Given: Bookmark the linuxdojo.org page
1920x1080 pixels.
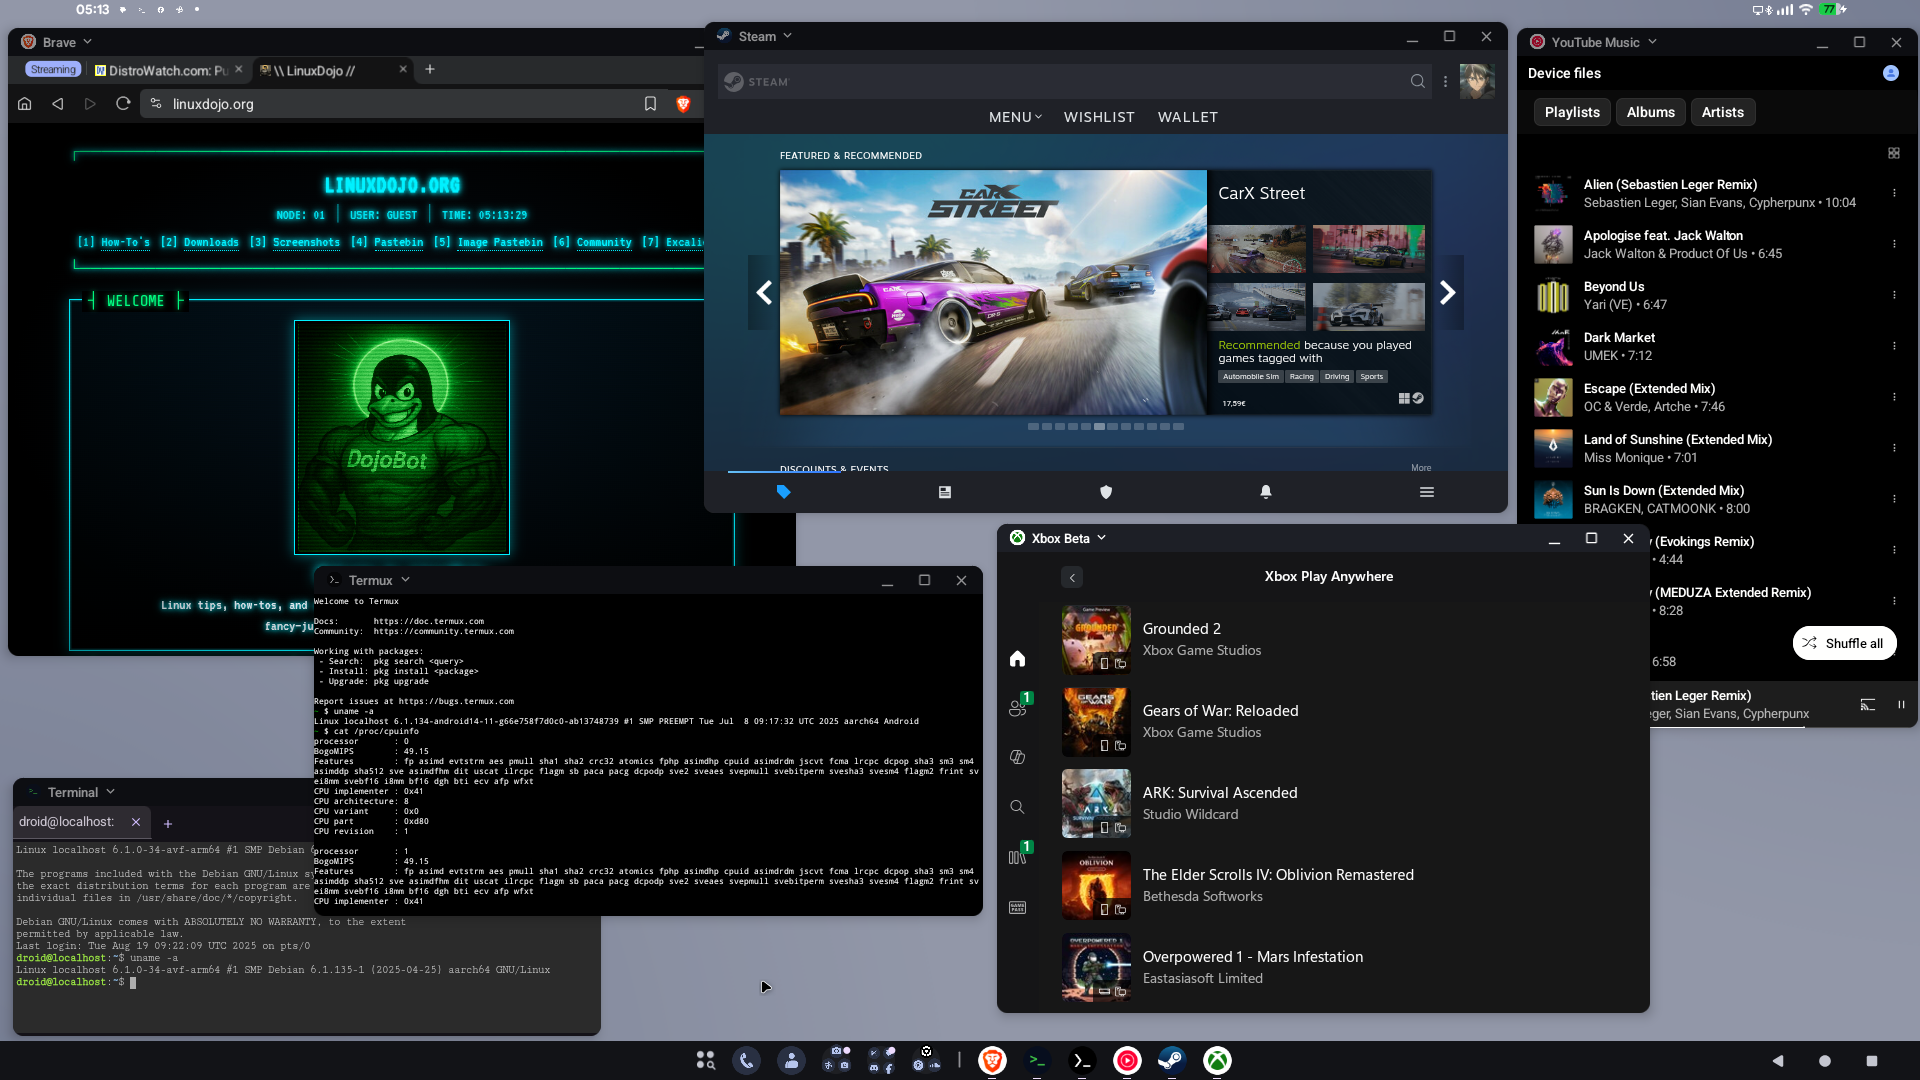Looking at the screenshot, I should tap(650, 104).
